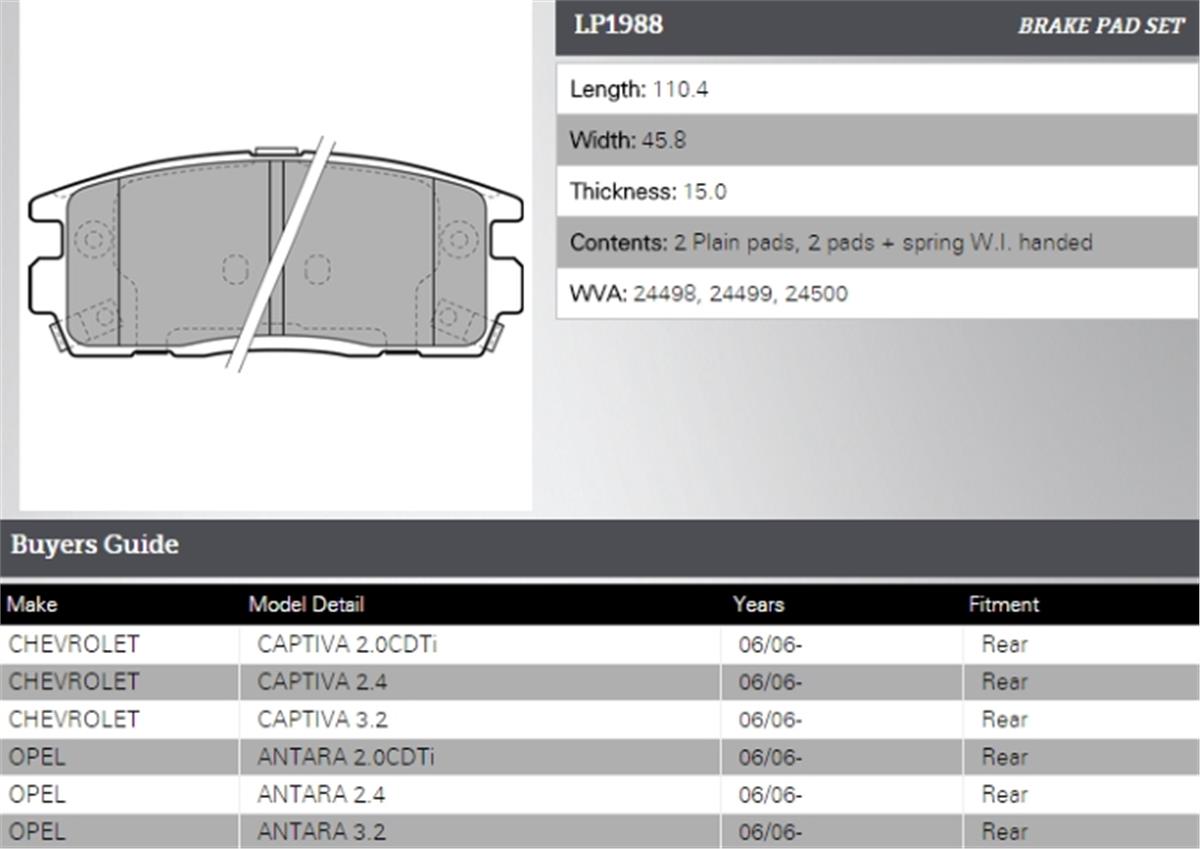The width and height of the screenshot is (1200, 849).
Task: Click the Fitment column header
Action: coord(1003,604)
